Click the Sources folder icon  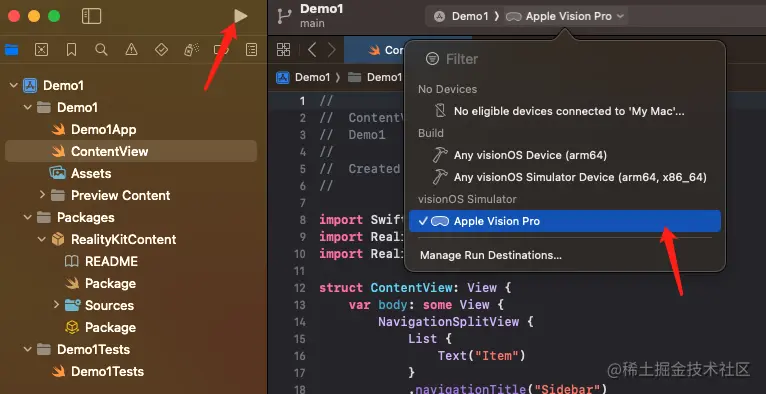click(73, 305)
